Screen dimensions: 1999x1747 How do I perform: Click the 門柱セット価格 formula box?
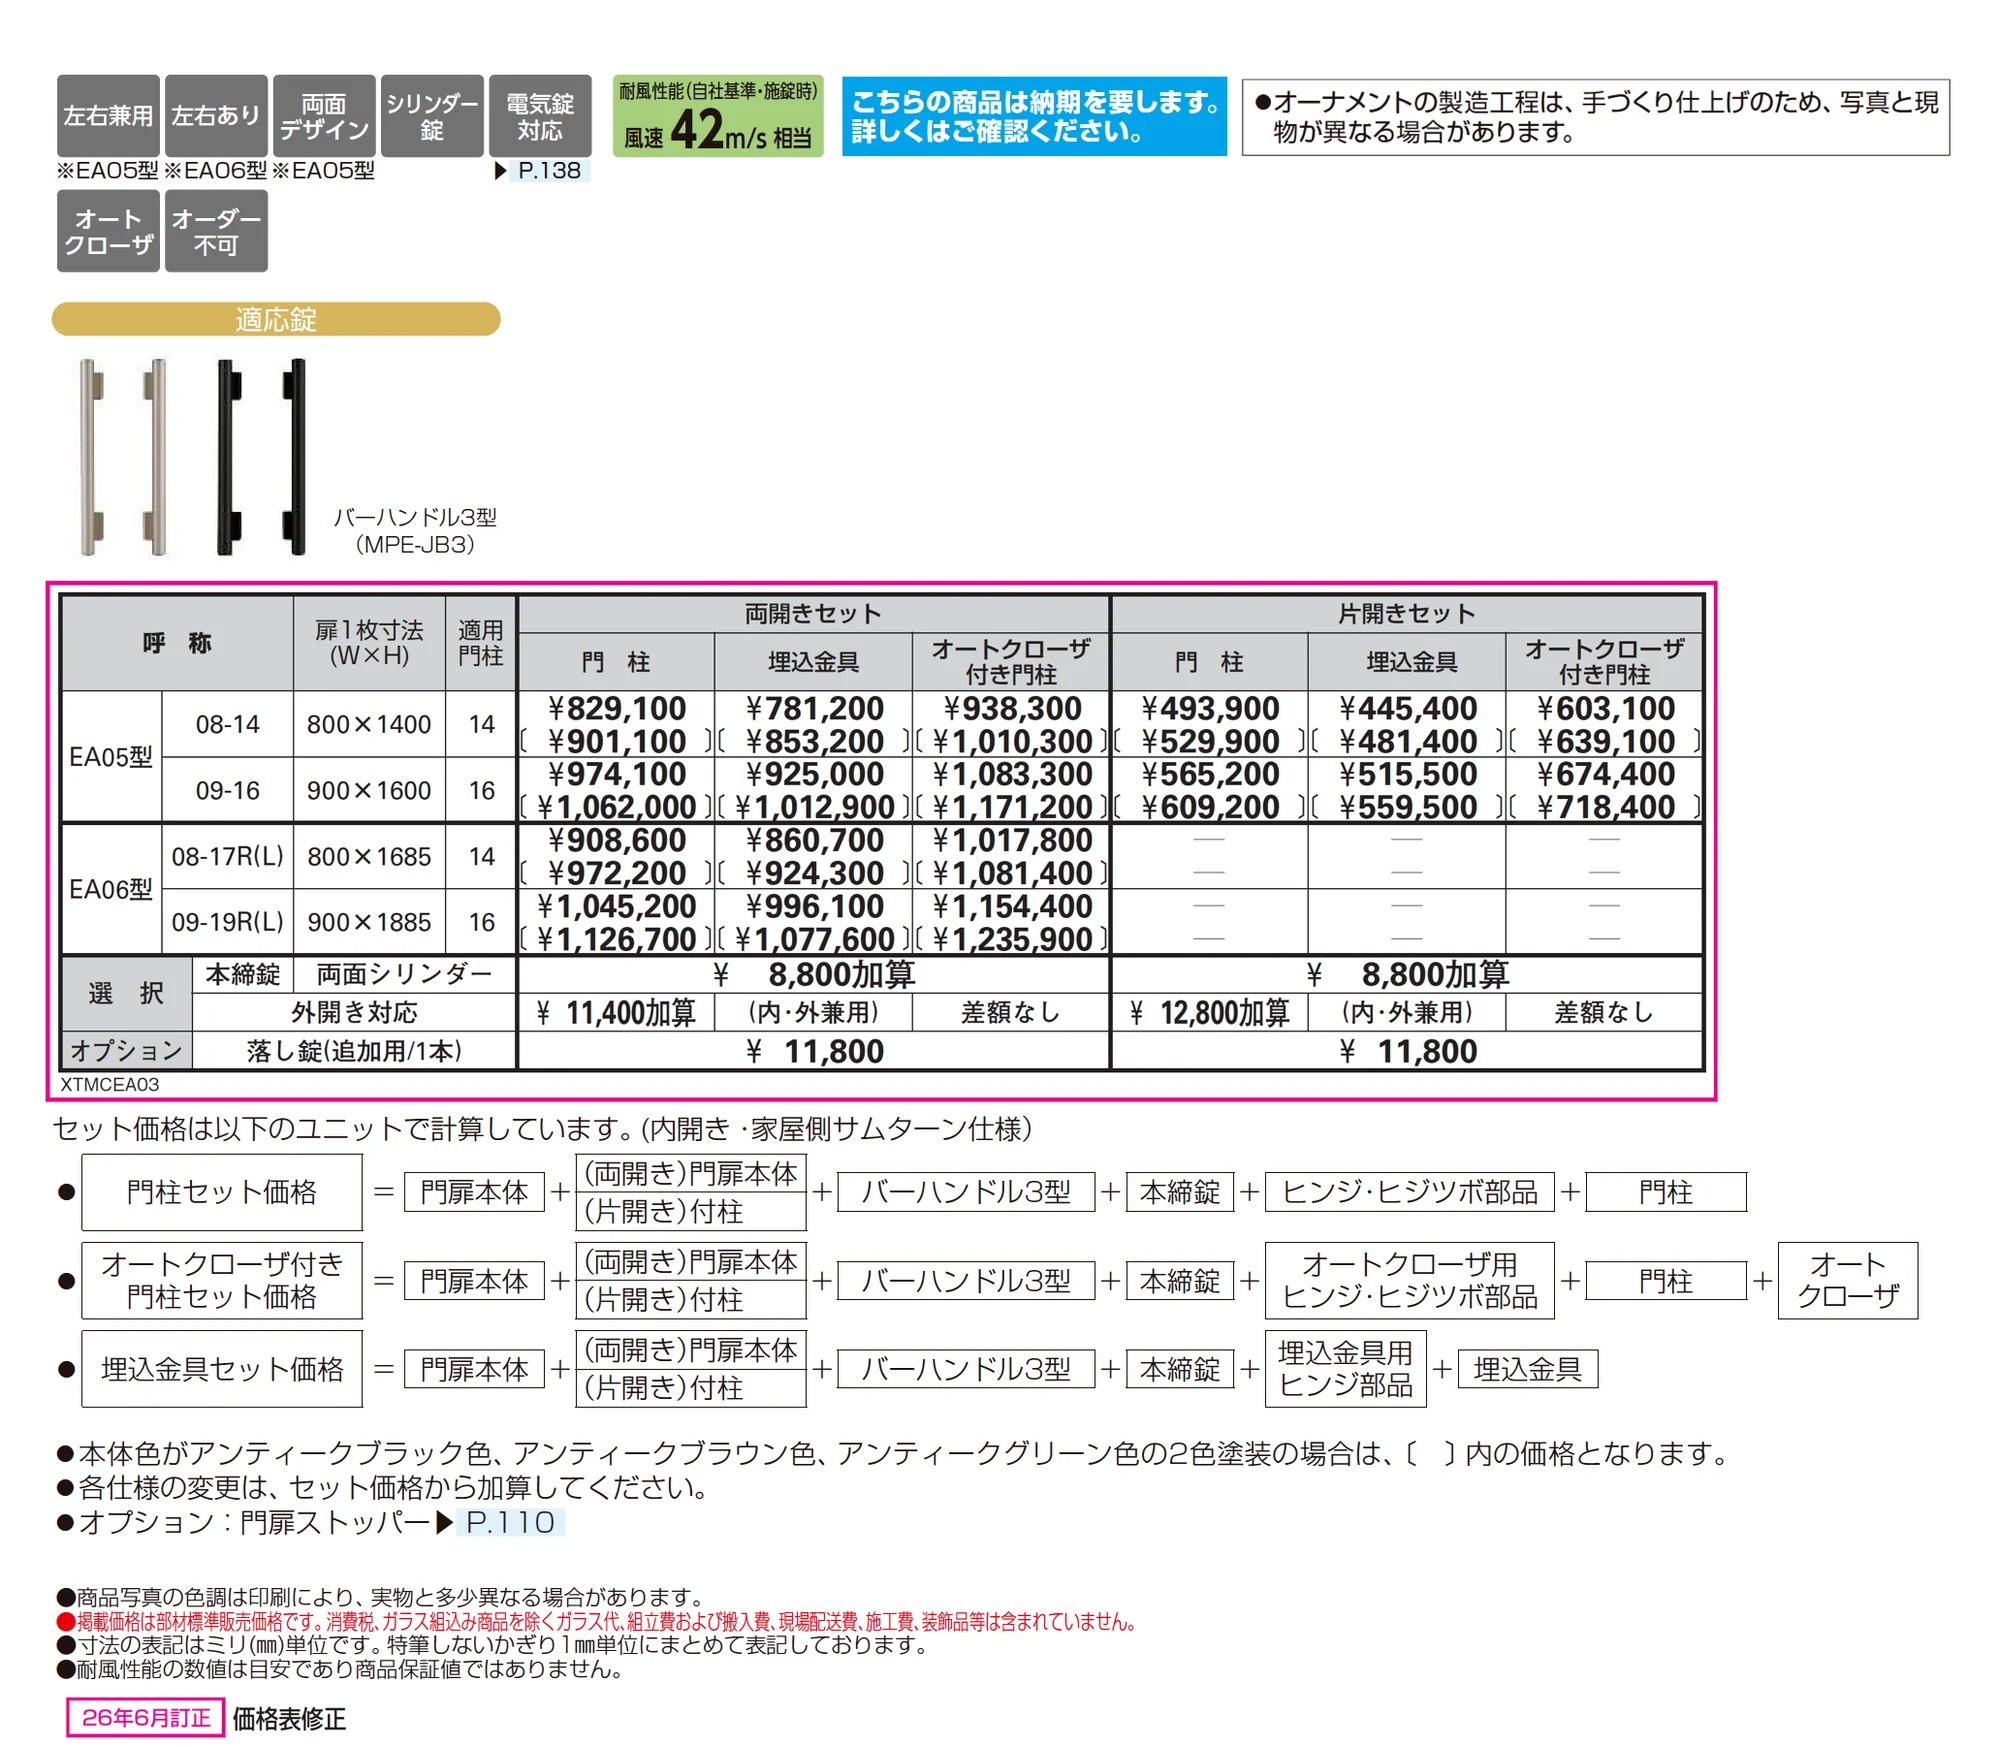[222, 1192]
